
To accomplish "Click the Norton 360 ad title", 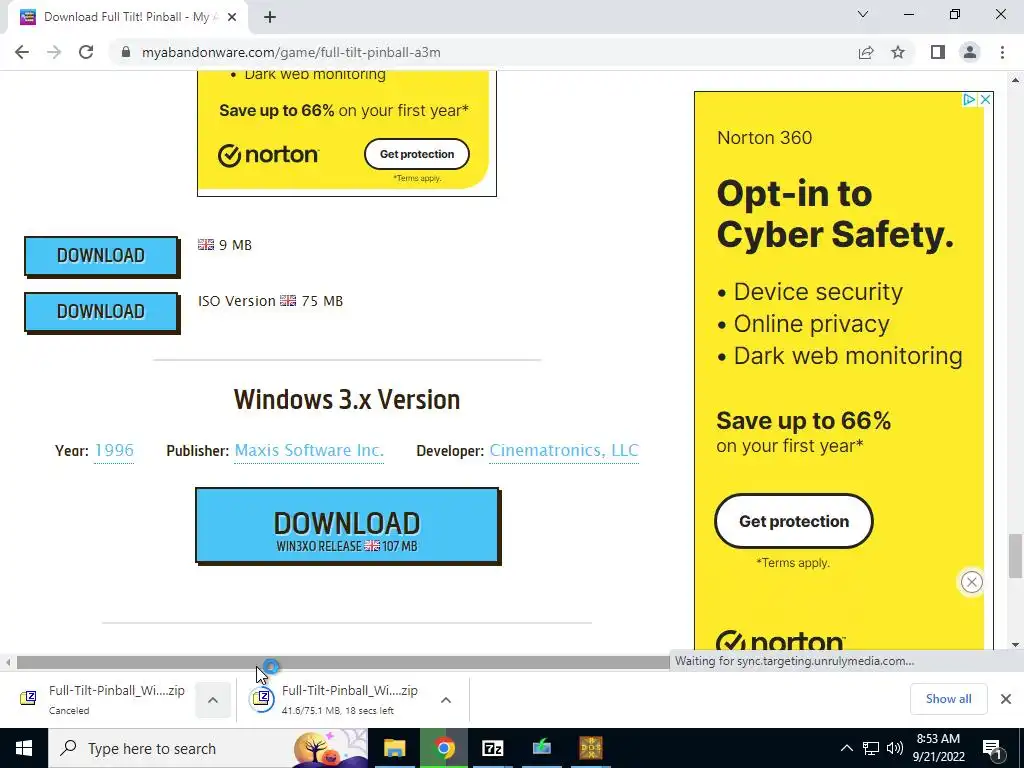I will (x=765, y=138).
